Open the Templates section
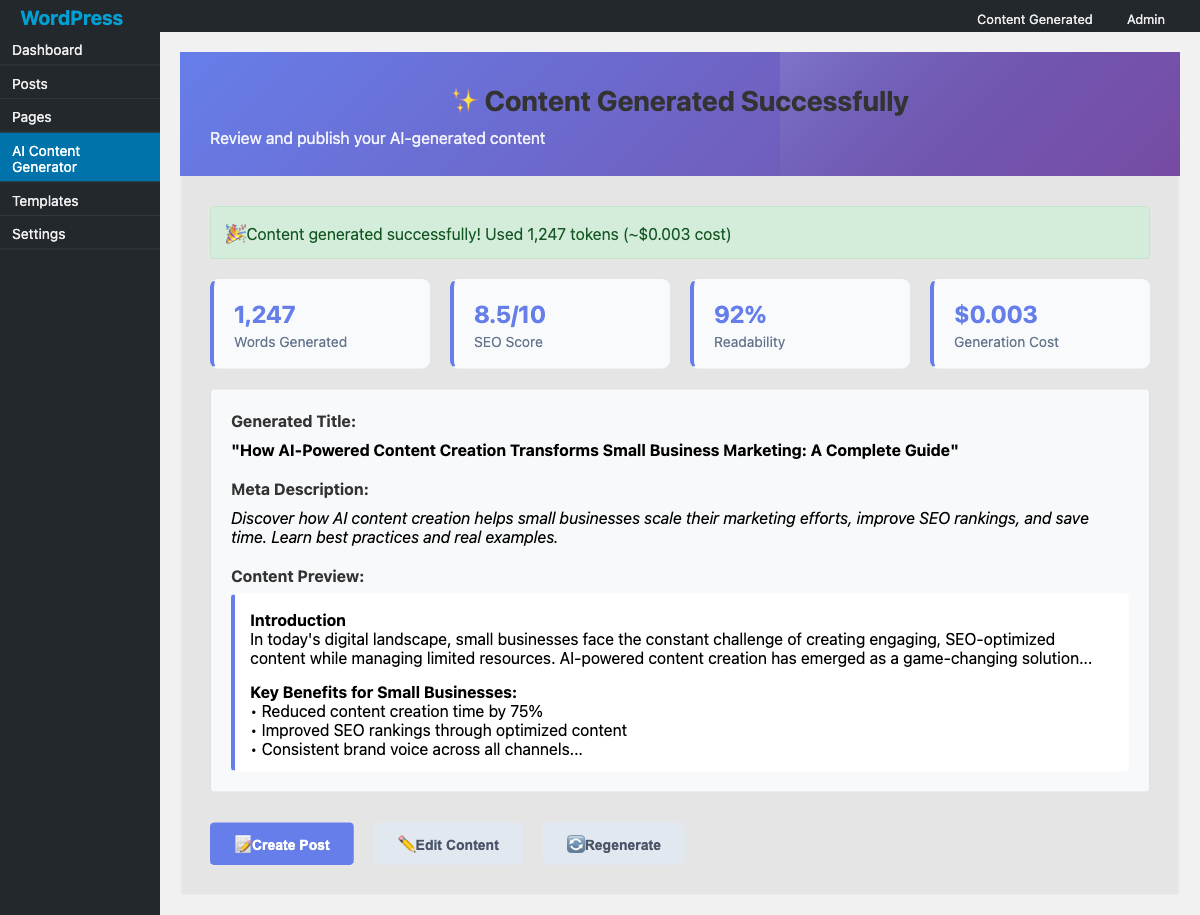 [x=45, y=201]
